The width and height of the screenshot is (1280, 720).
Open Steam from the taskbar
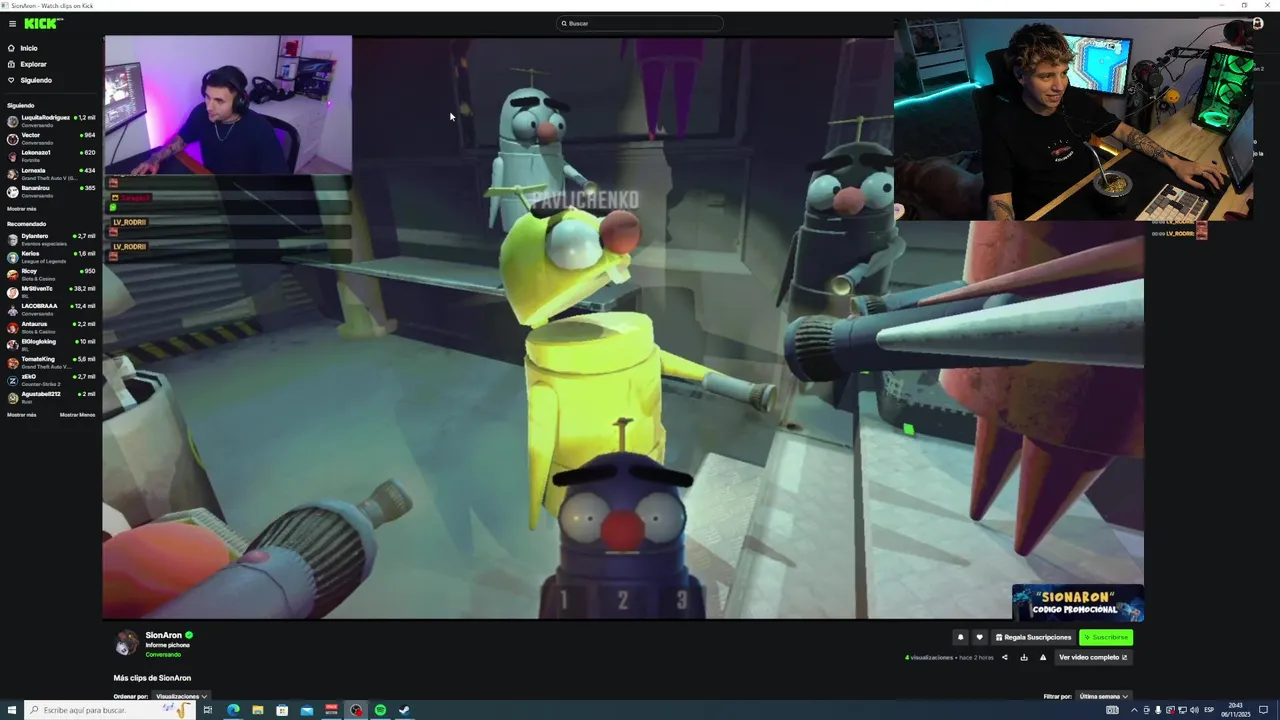tap(404, 710)
